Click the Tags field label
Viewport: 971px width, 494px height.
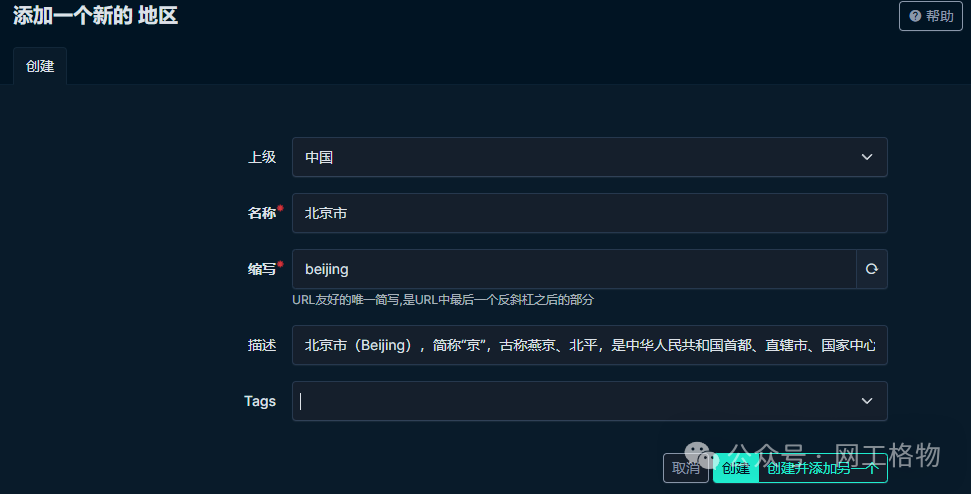point(260,401)
